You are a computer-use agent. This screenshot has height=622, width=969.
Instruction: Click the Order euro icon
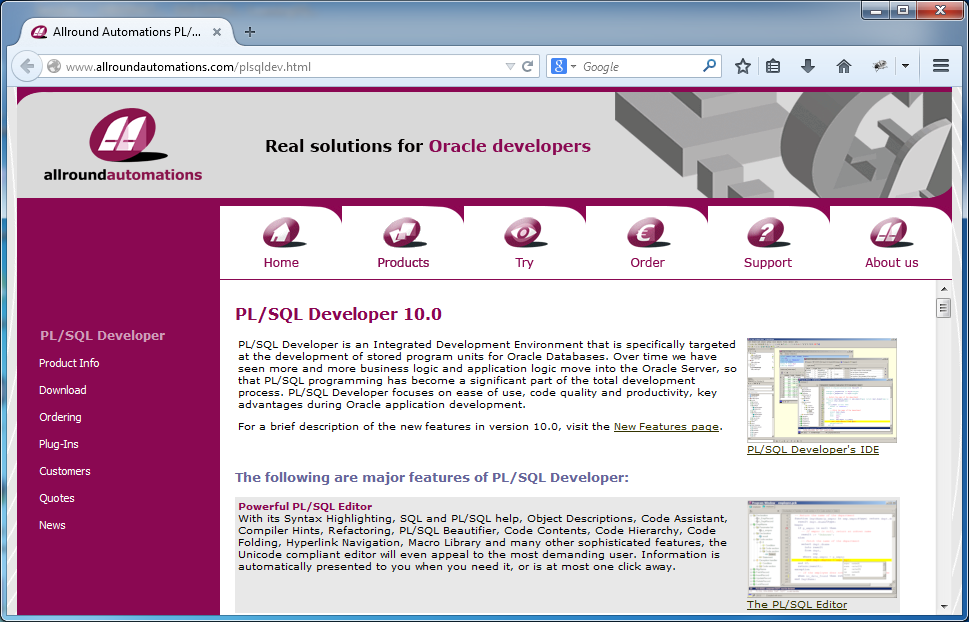[x=648, y=233]
